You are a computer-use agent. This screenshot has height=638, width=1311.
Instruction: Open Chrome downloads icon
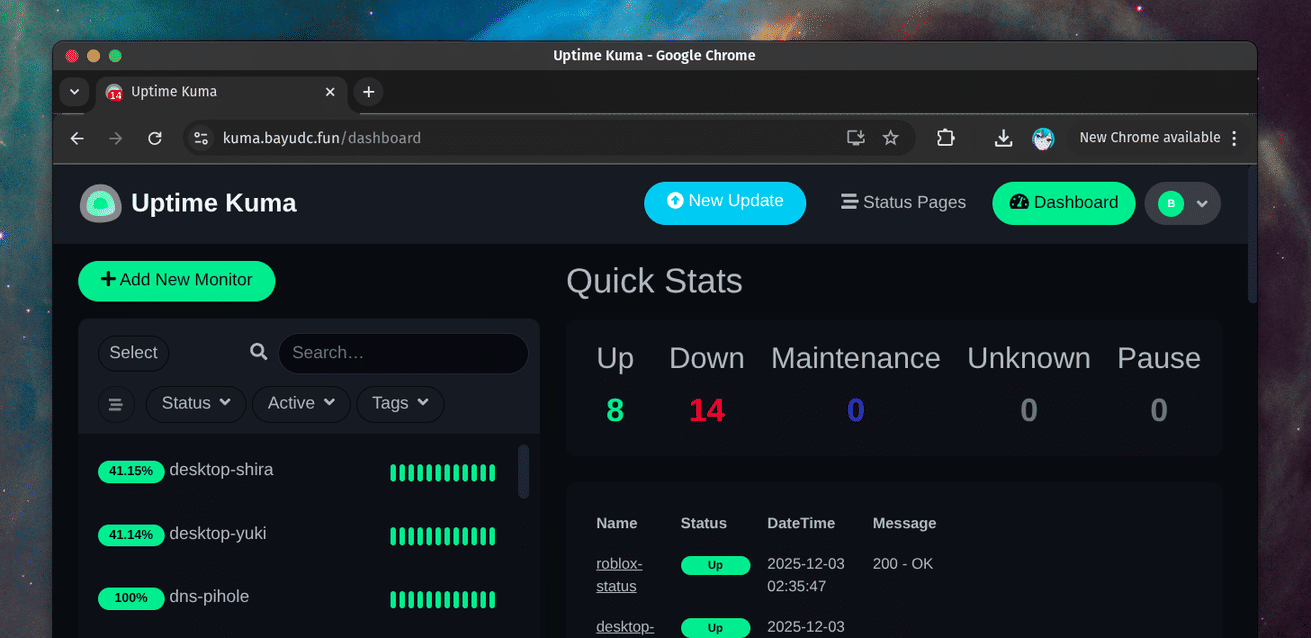click(x=1003, y=138)
